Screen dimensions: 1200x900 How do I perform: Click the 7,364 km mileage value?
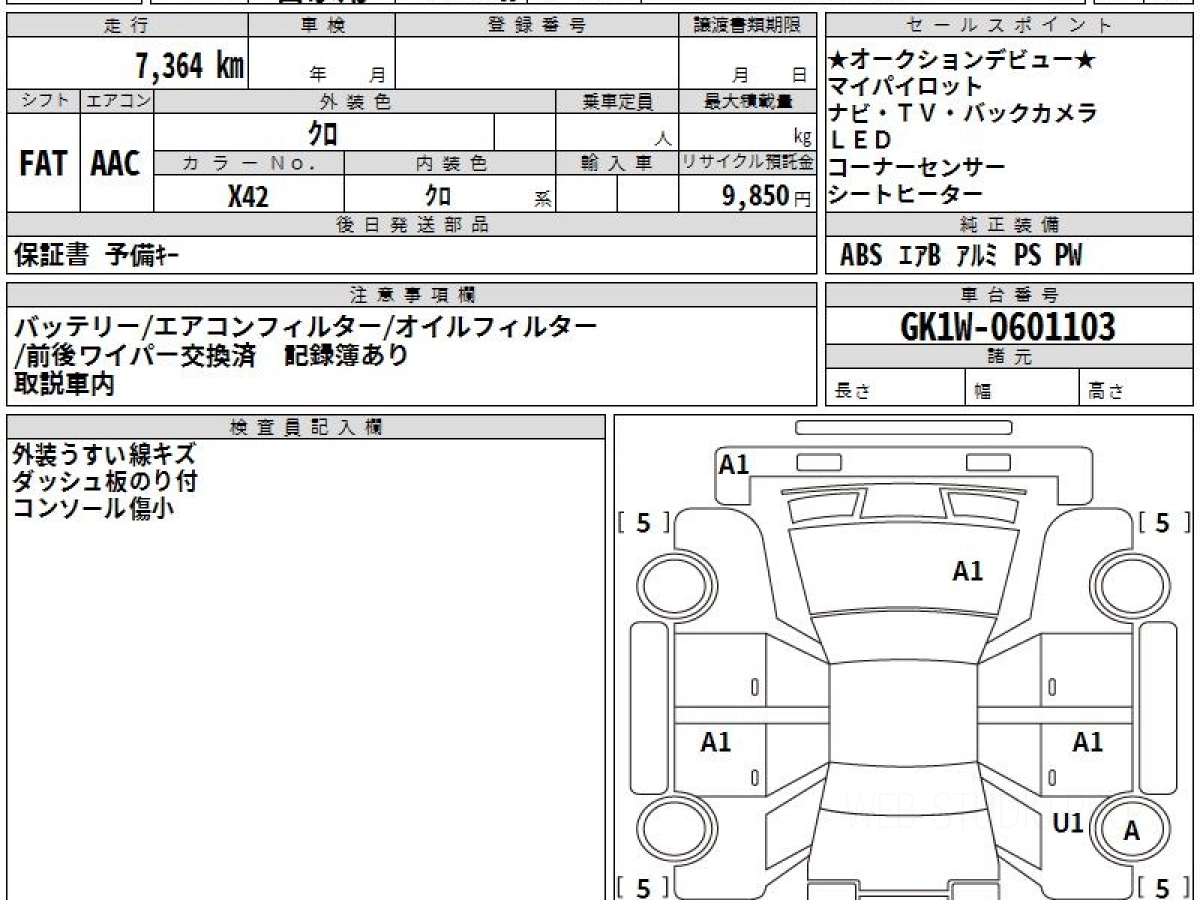tap(189, 66)
